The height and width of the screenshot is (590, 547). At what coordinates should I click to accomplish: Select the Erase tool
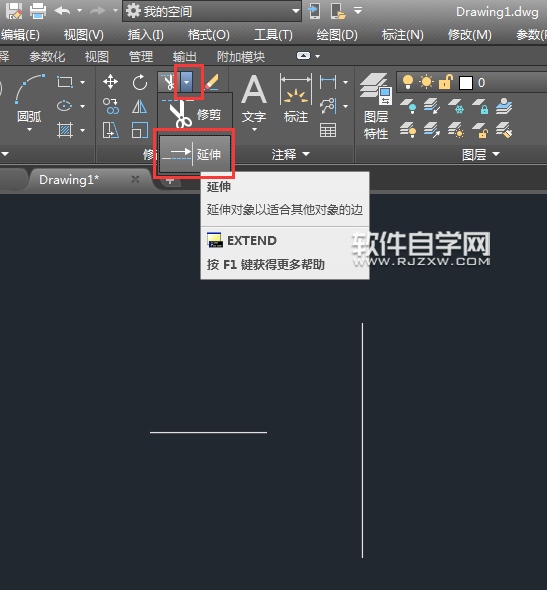click(x=212, y=82)
